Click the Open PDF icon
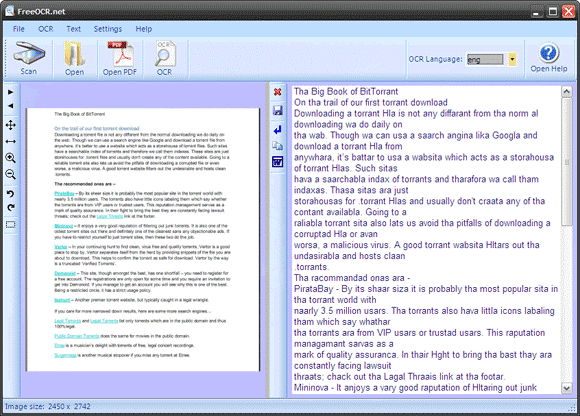The height and width of the screenshot is (416, 580). [120, 59]
